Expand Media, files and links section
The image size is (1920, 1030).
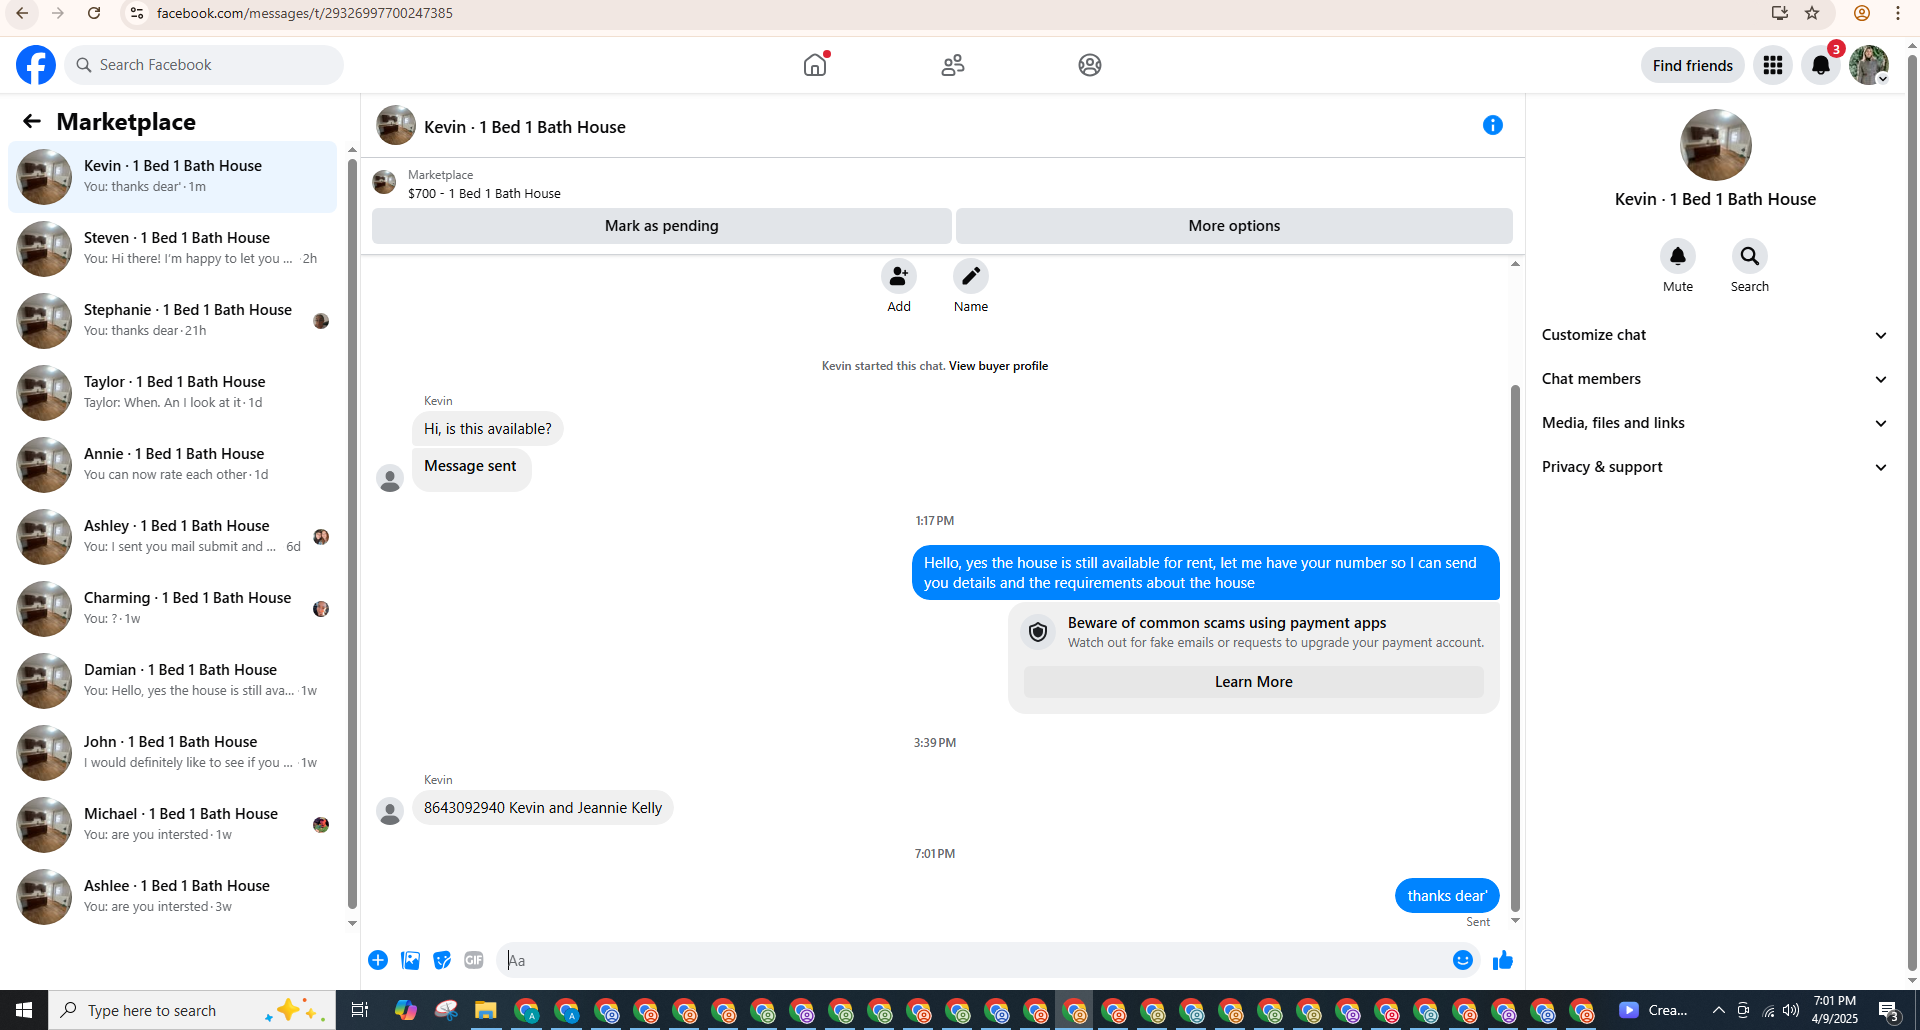1714,423
